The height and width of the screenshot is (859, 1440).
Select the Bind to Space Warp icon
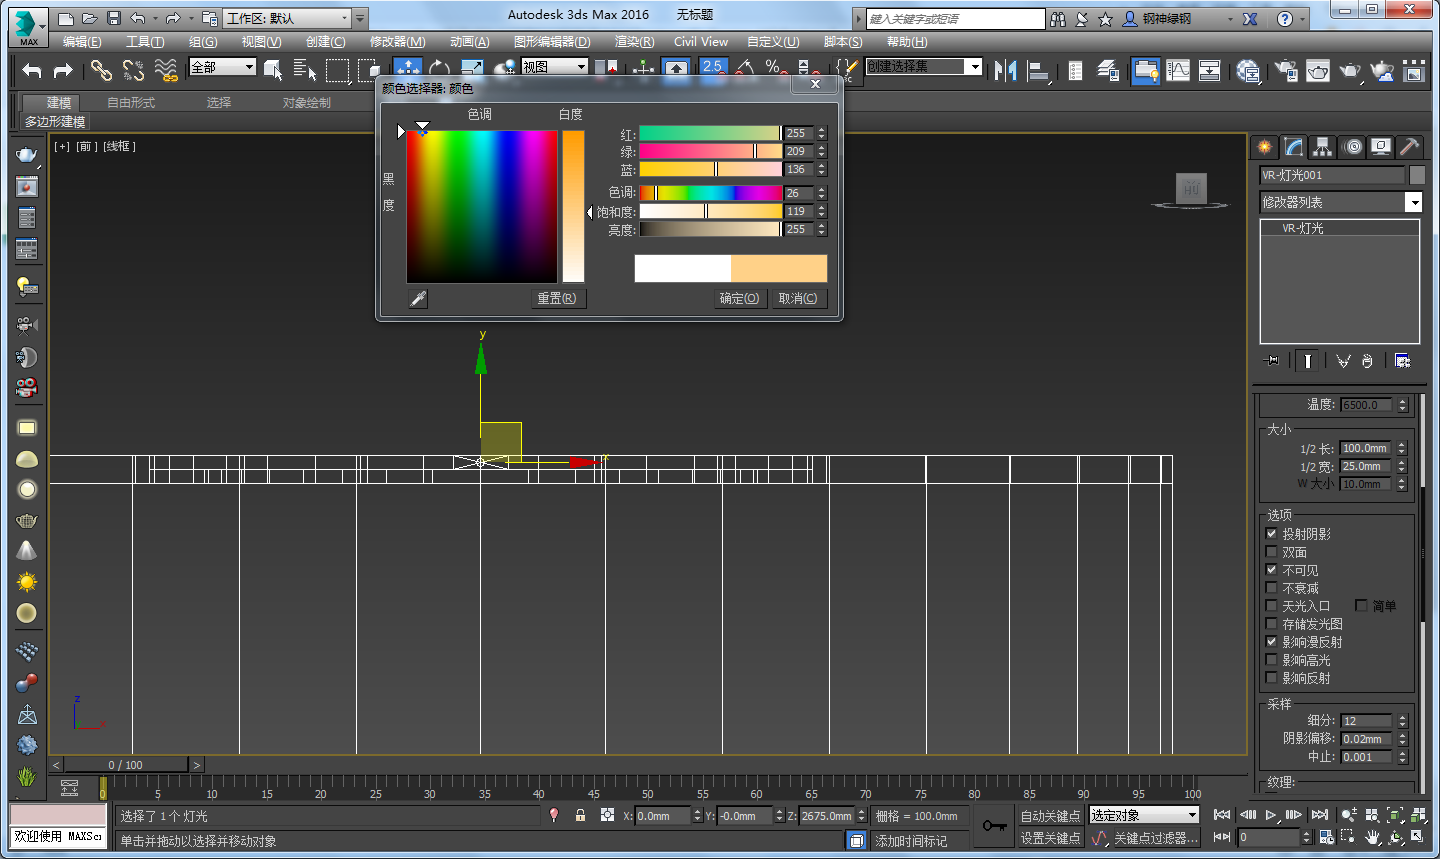point(167,70)
